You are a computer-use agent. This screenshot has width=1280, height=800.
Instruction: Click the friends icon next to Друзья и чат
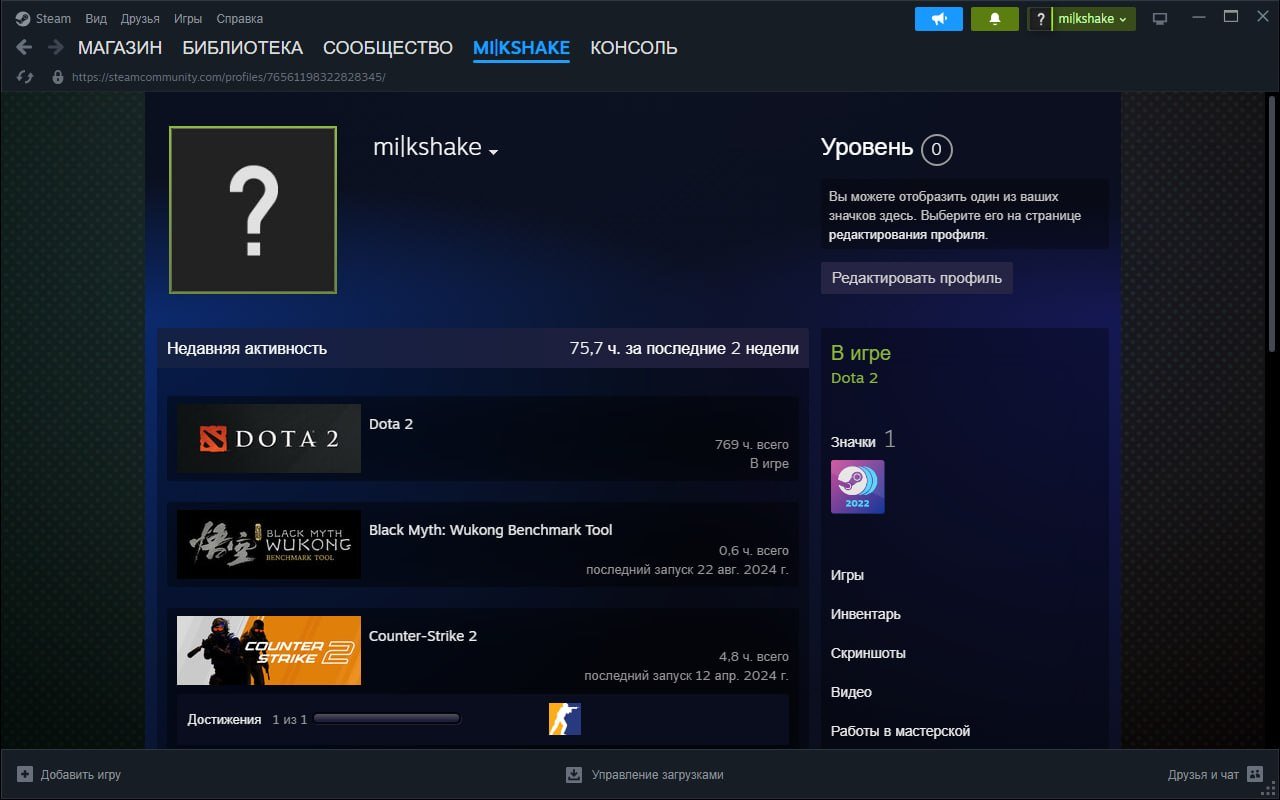(x=1254, y=774)
